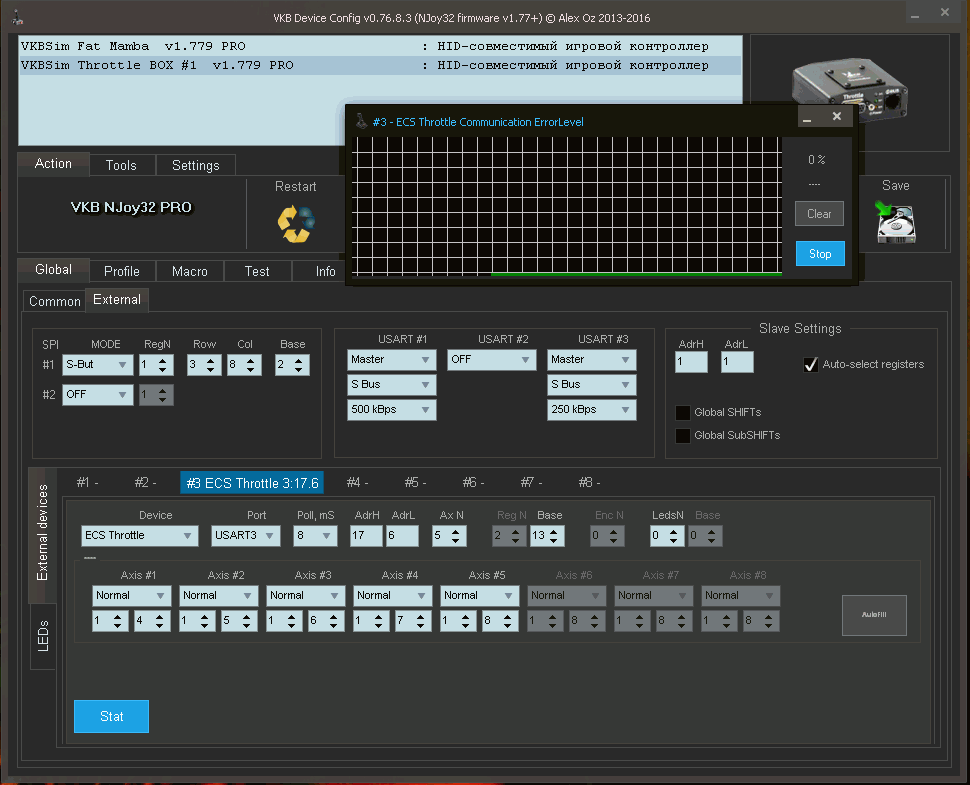Open SPI #2 MODE dropdown showing OFF
This screenshot has height=785, width=970.
97,395
